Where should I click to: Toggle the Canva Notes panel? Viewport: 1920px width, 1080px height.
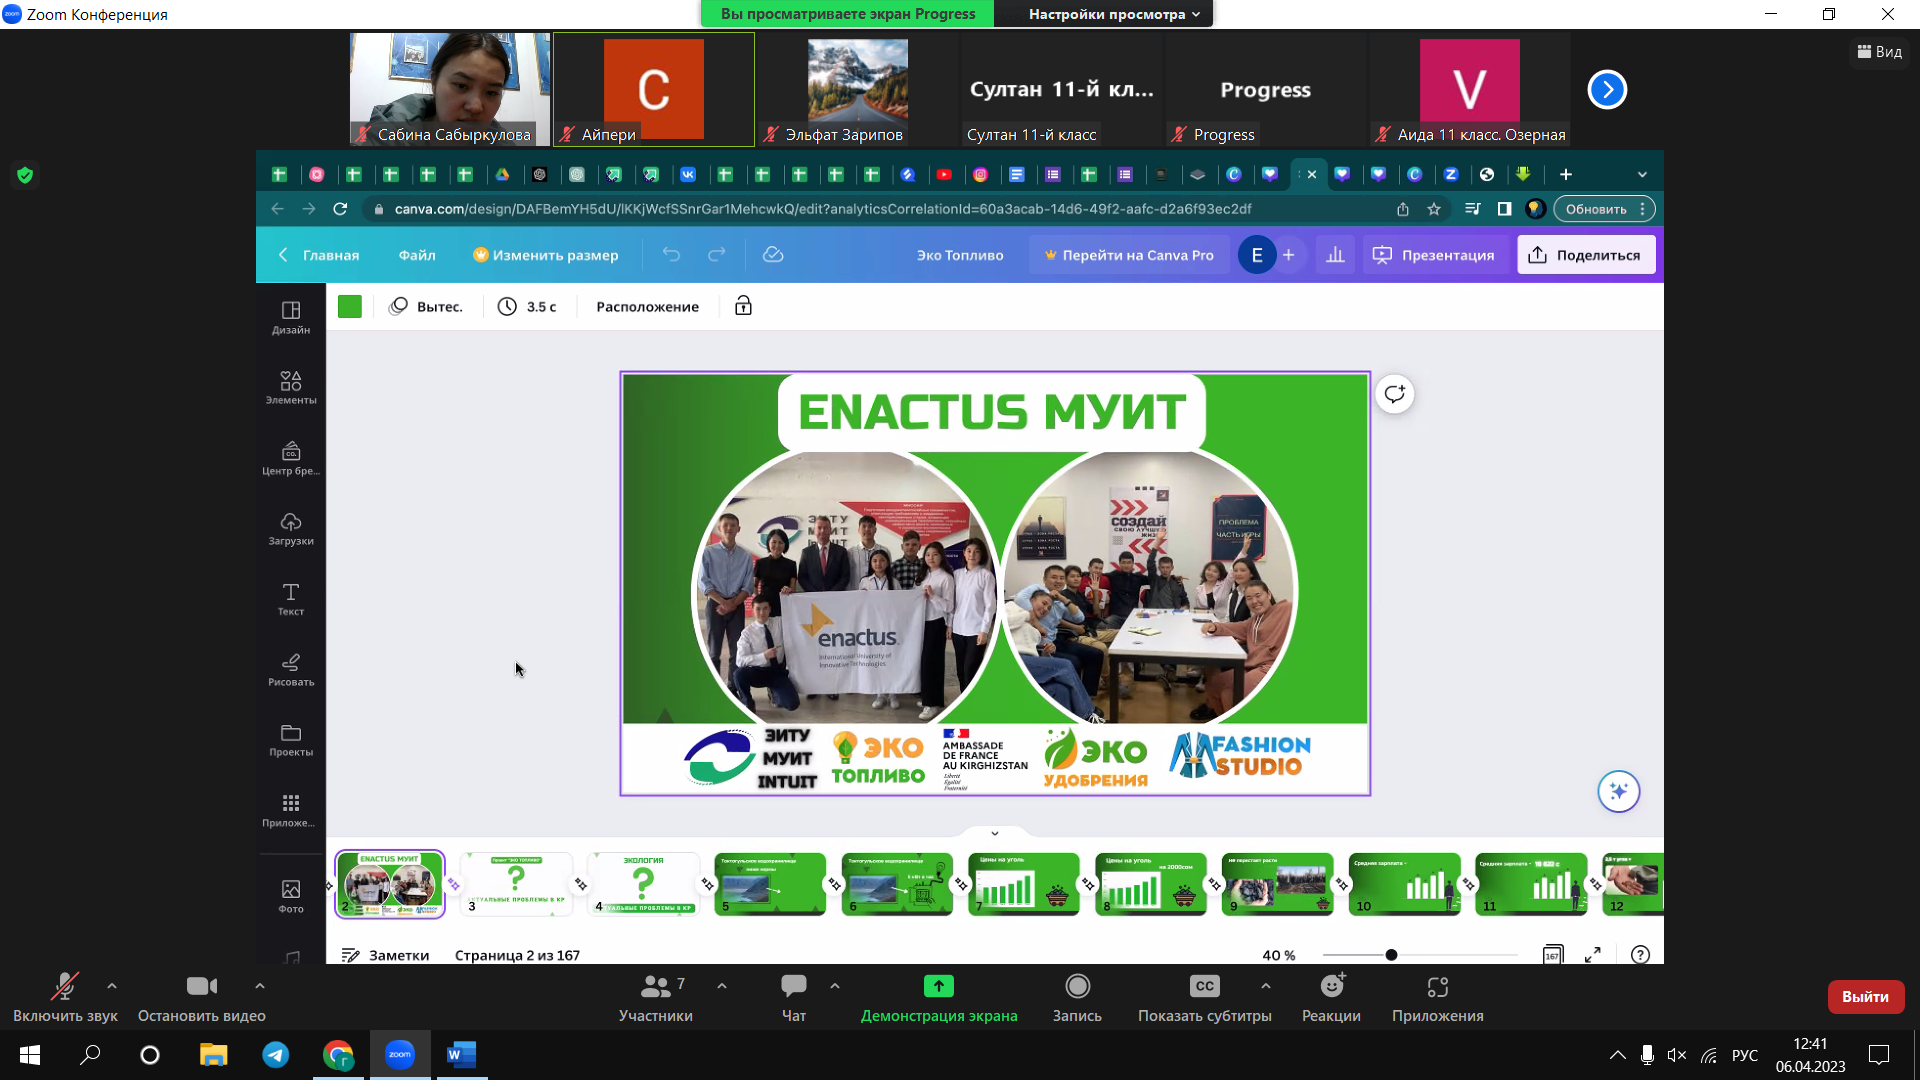coord(386,955)
